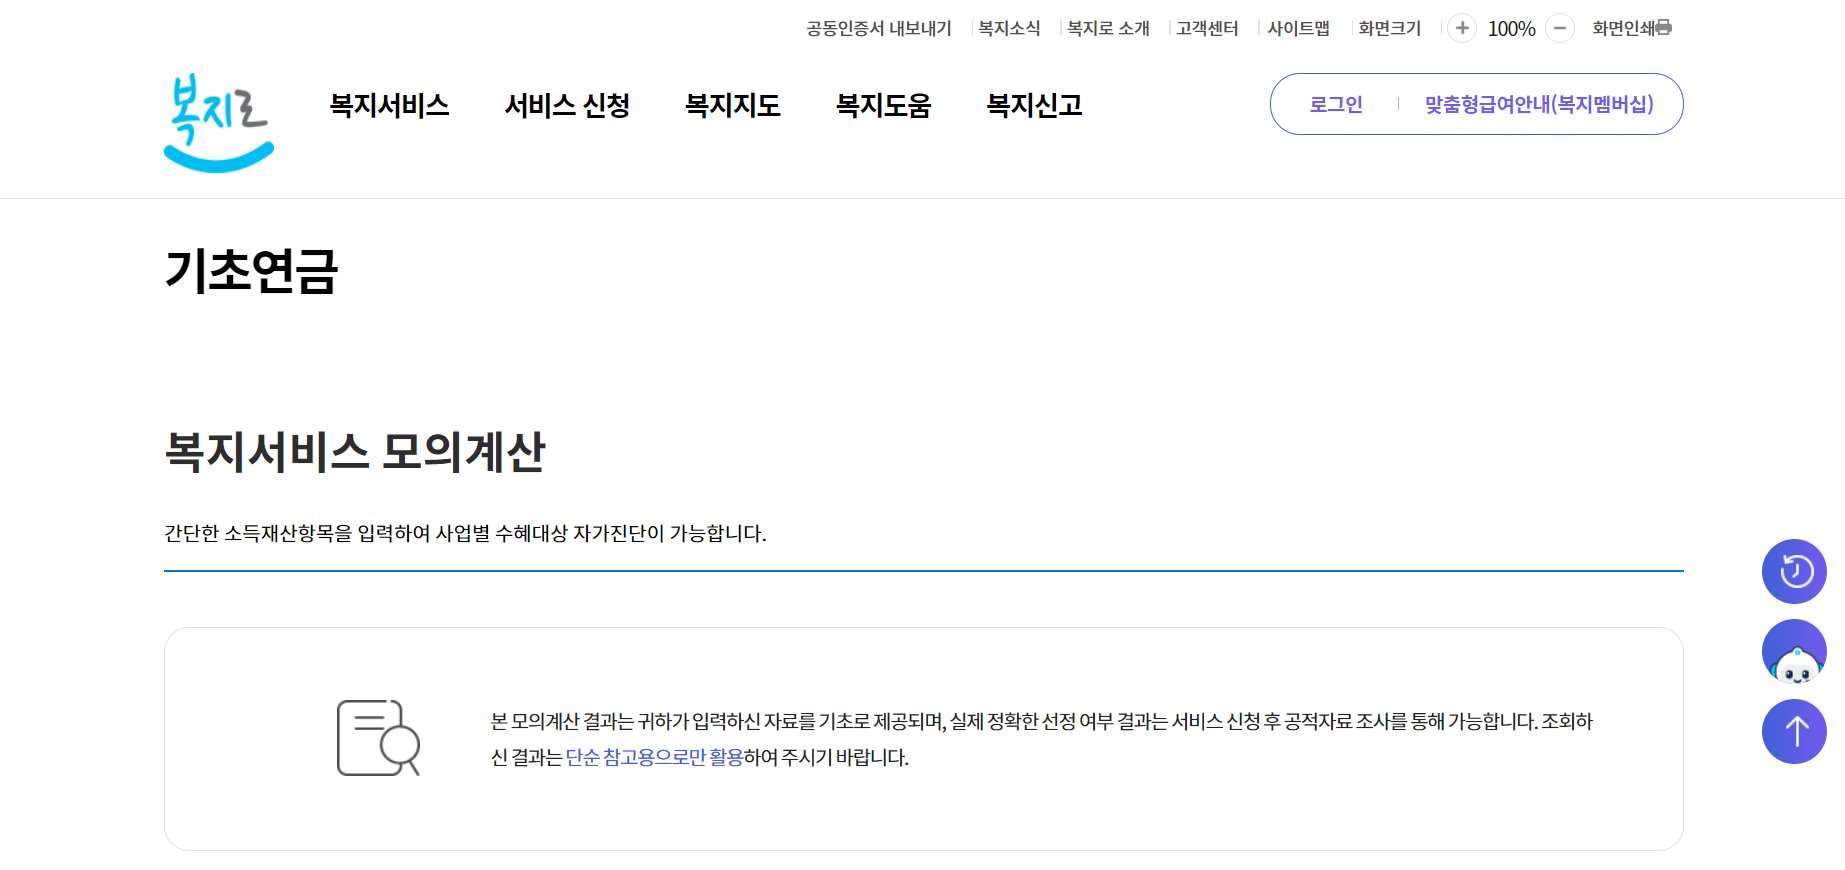Open 복지신고 menu
Screen dimensions: 1845x870
tap(1034, 105)
